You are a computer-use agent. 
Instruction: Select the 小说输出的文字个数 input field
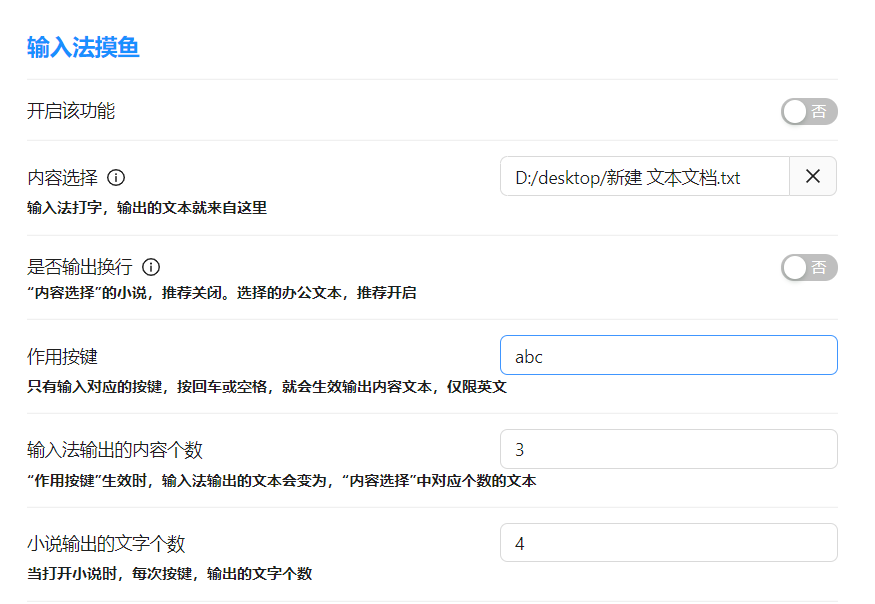tap(668, 543)
